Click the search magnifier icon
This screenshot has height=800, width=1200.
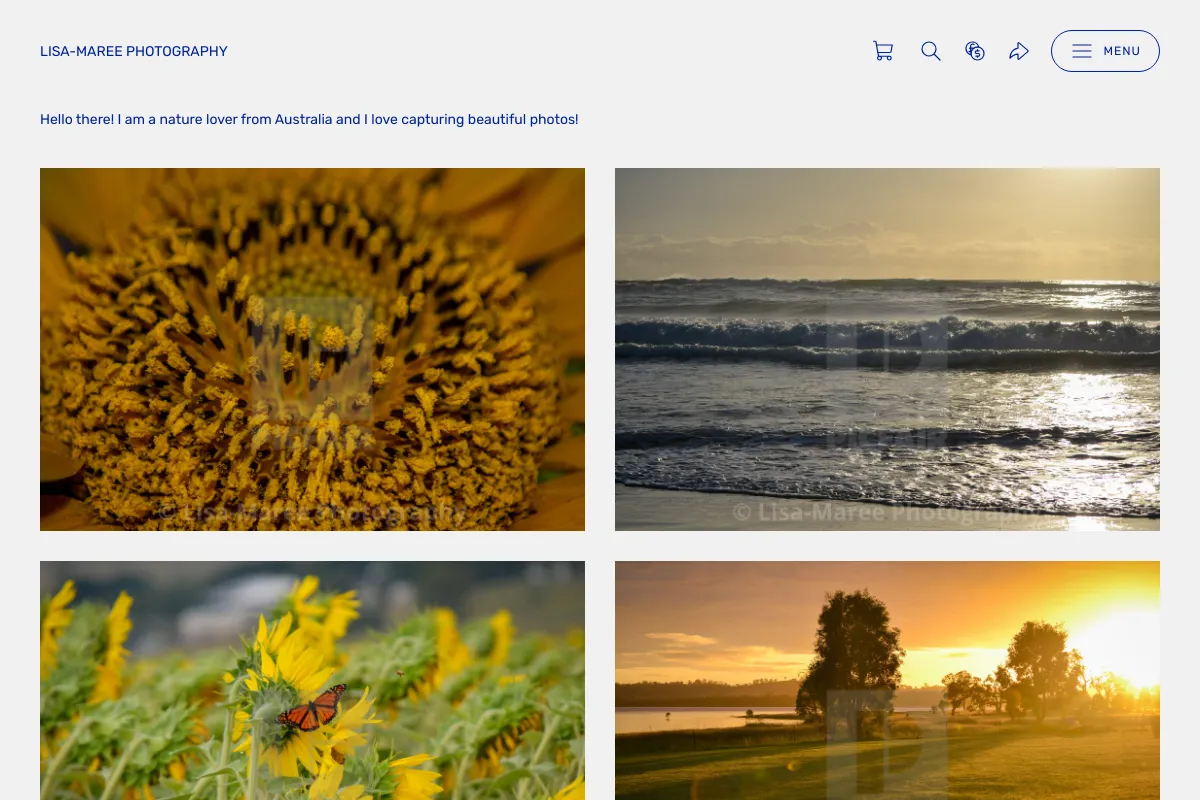931,51
